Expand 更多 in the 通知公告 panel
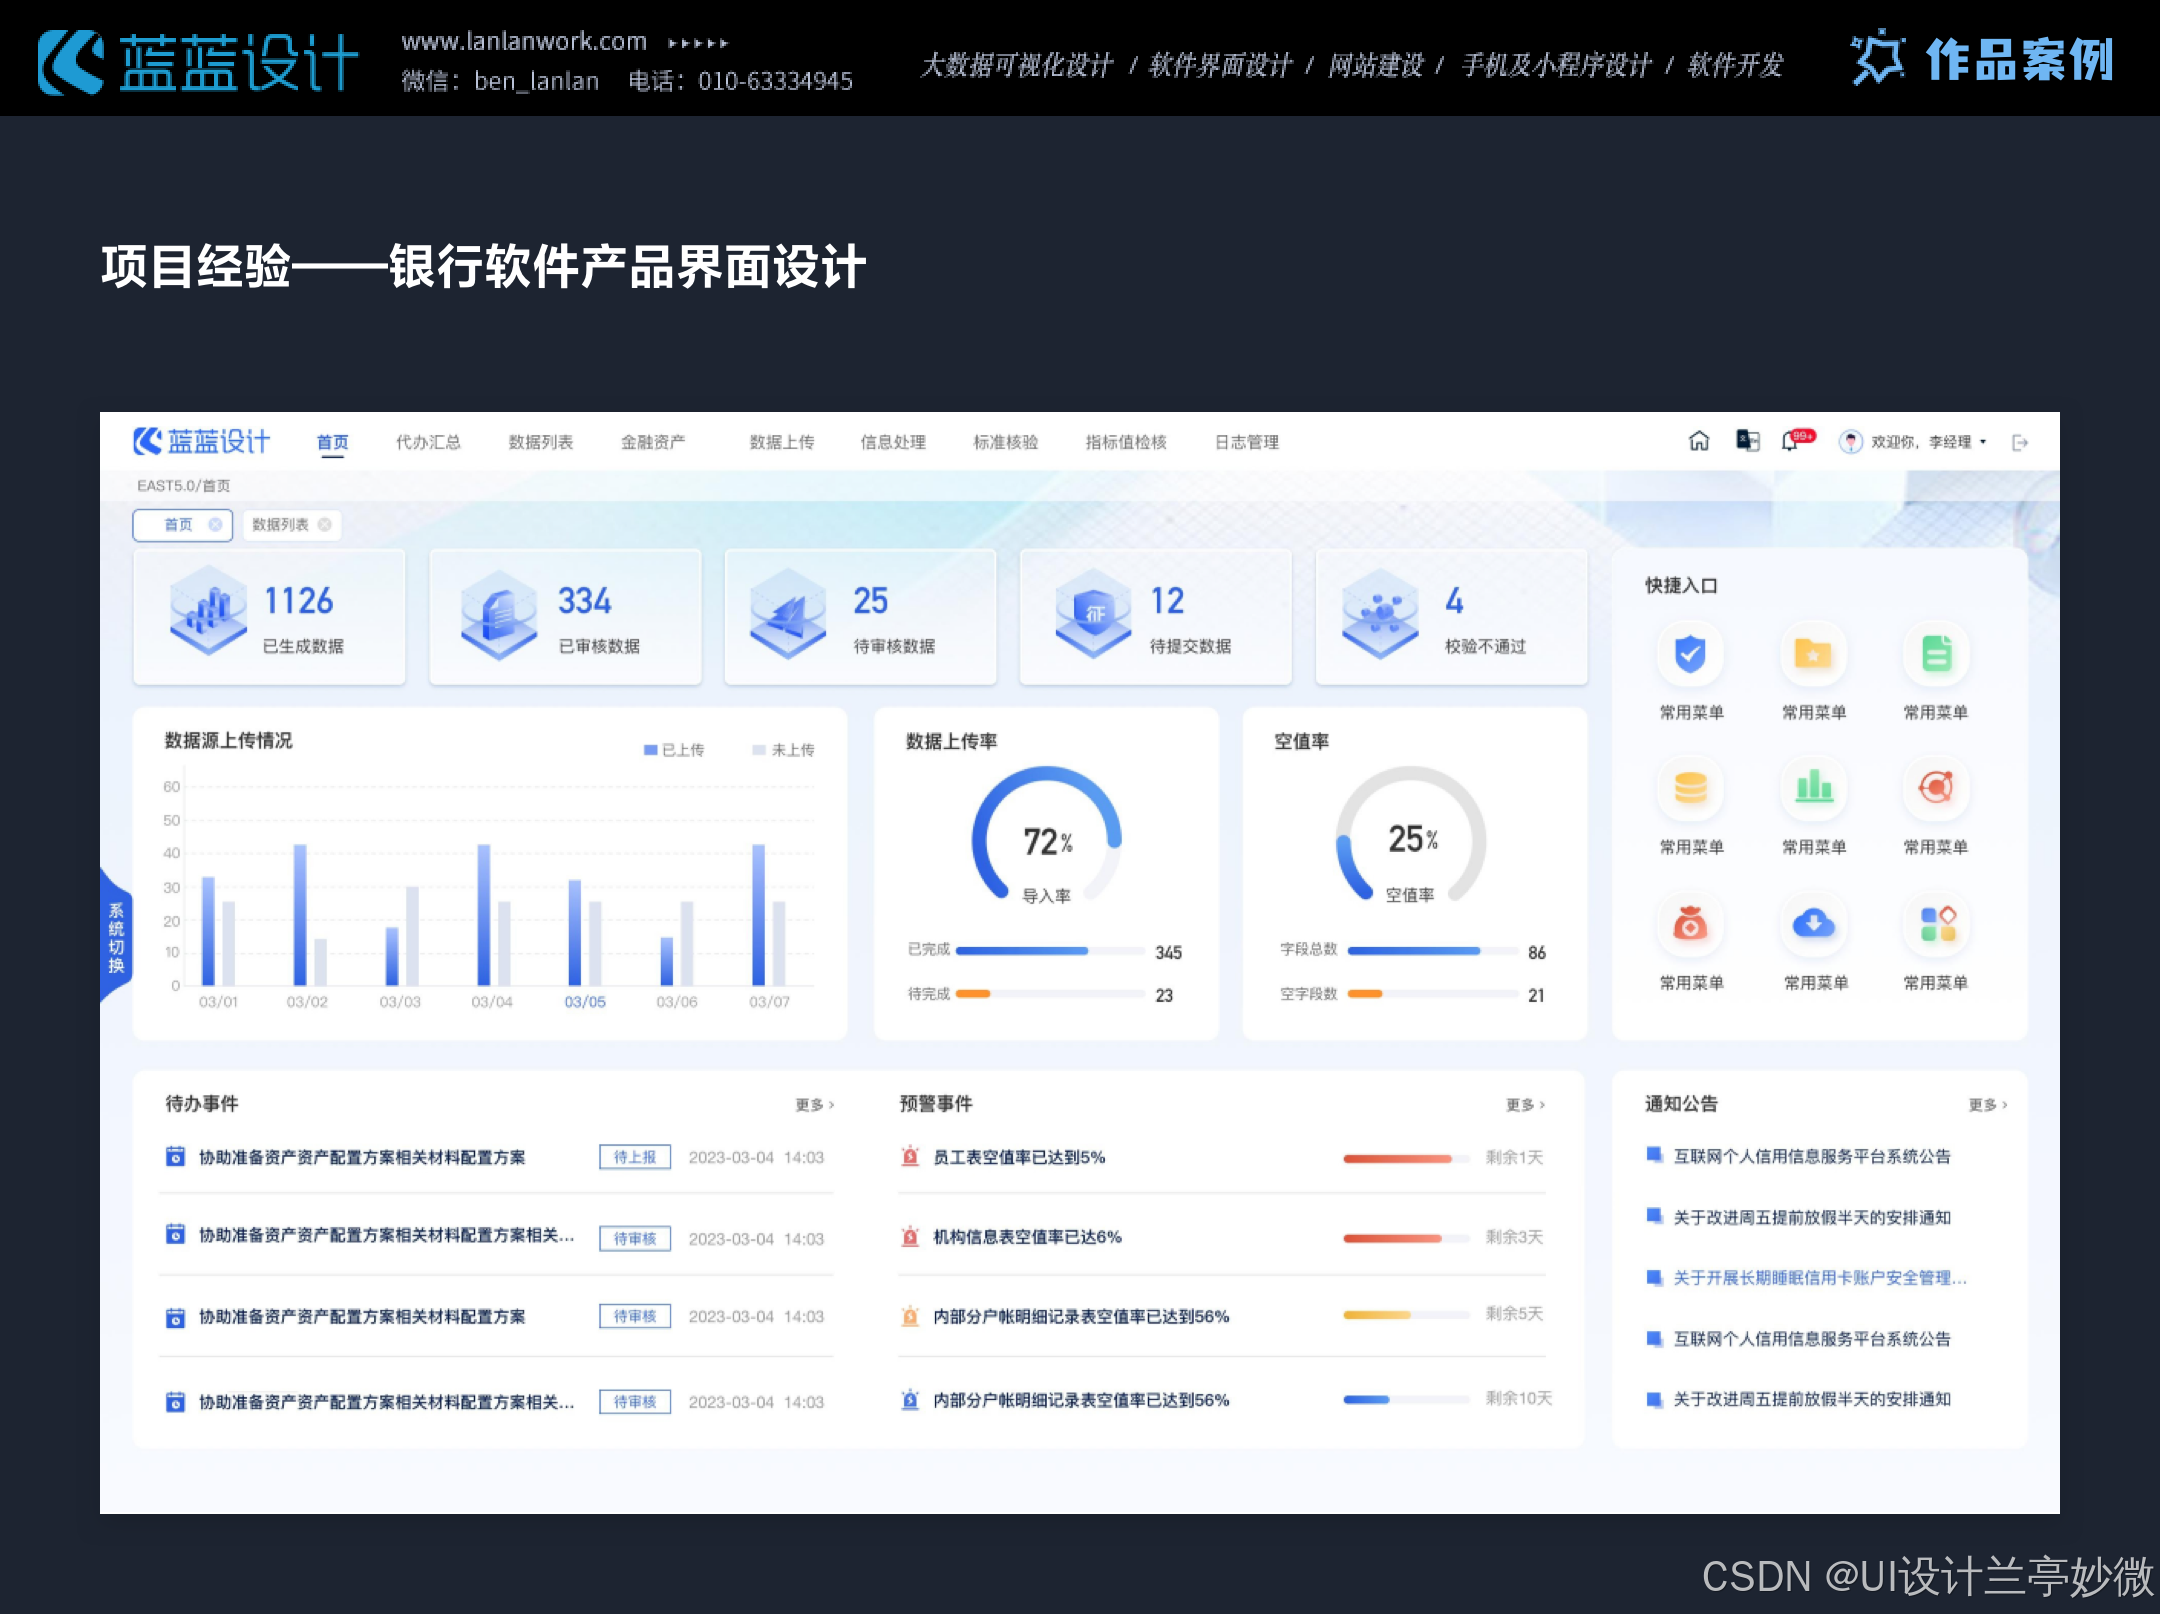 coord(1987,1104)
